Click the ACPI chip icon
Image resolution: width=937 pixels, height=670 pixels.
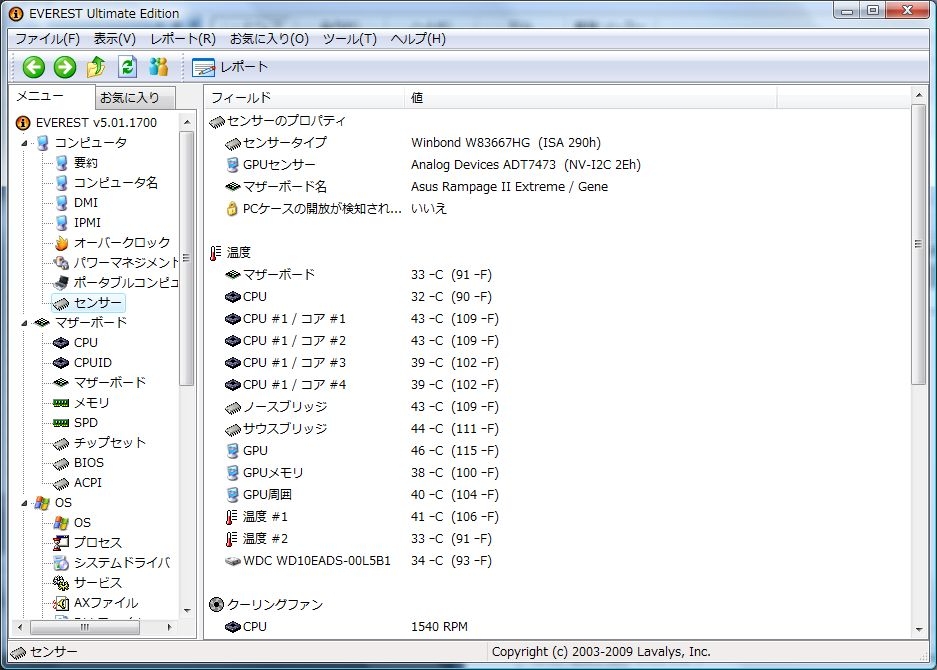pyautogui.click(x=61, y=483)
